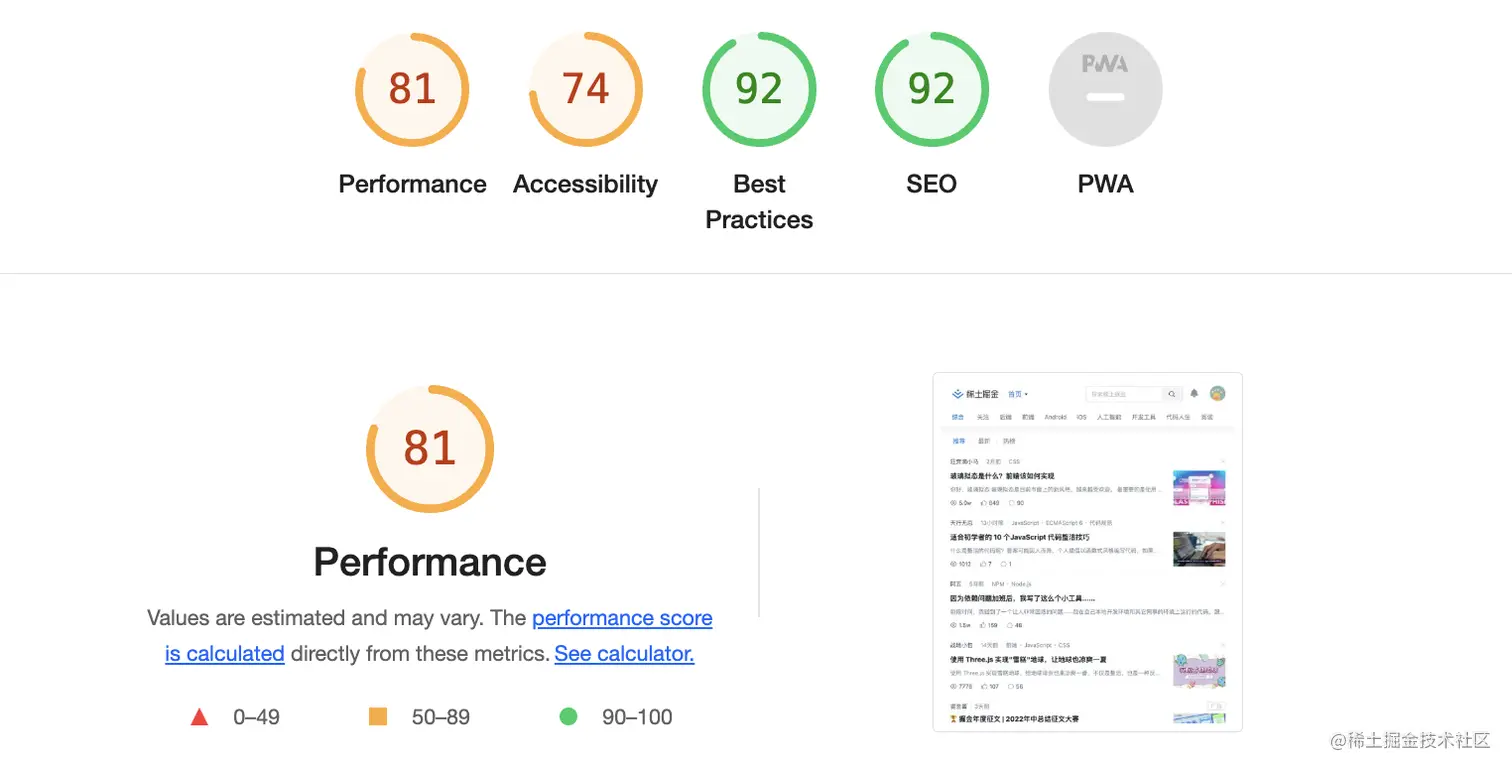The height and width of the screenshot is (772, 1512).
Task: Enlarge the page screenshot thumbnail
Action: pos(1087,552)
